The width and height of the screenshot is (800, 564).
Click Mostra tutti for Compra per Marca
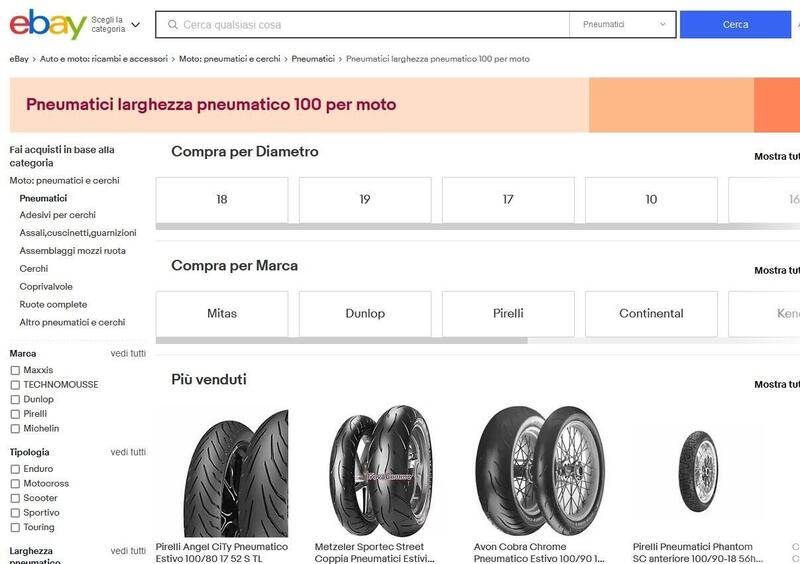[777, 271]
